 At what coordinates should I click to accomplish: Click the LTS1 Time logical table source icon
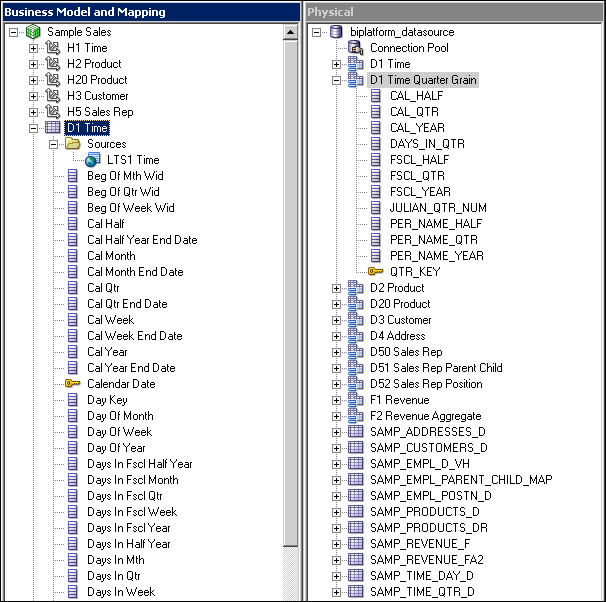(x=93, y=160)
